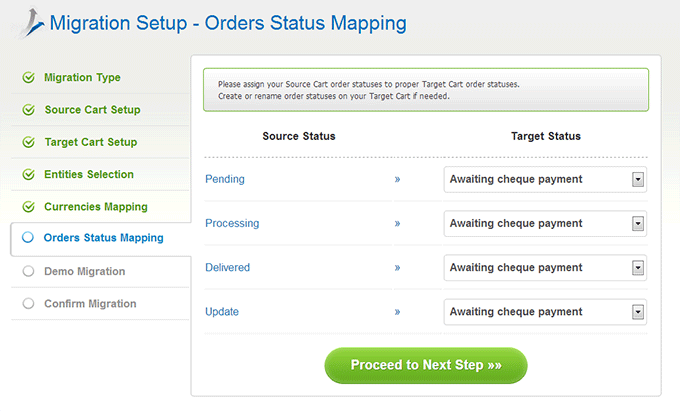The width and height of the screenshot is (680, 411).
Task: Click the Target Status column header
Action: 546,136
